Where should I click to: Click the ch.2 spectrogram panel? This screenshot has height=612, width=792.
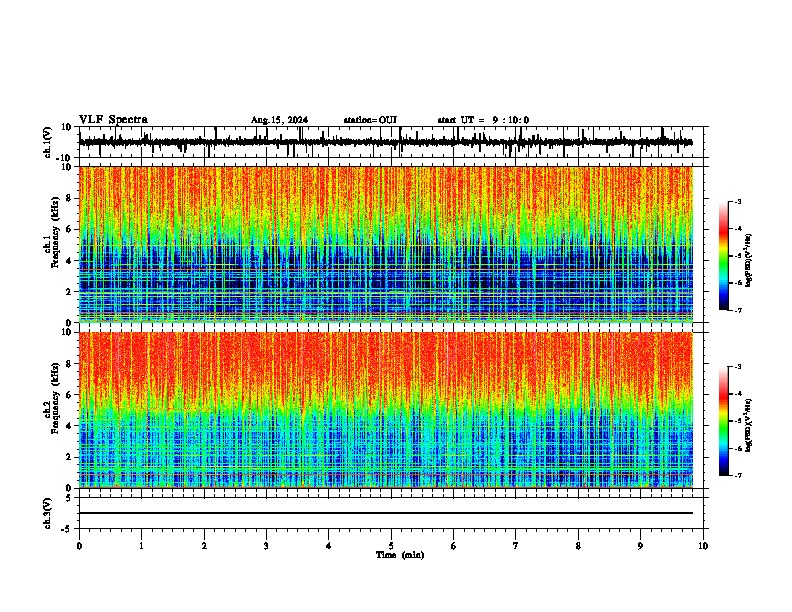(386, 410)
